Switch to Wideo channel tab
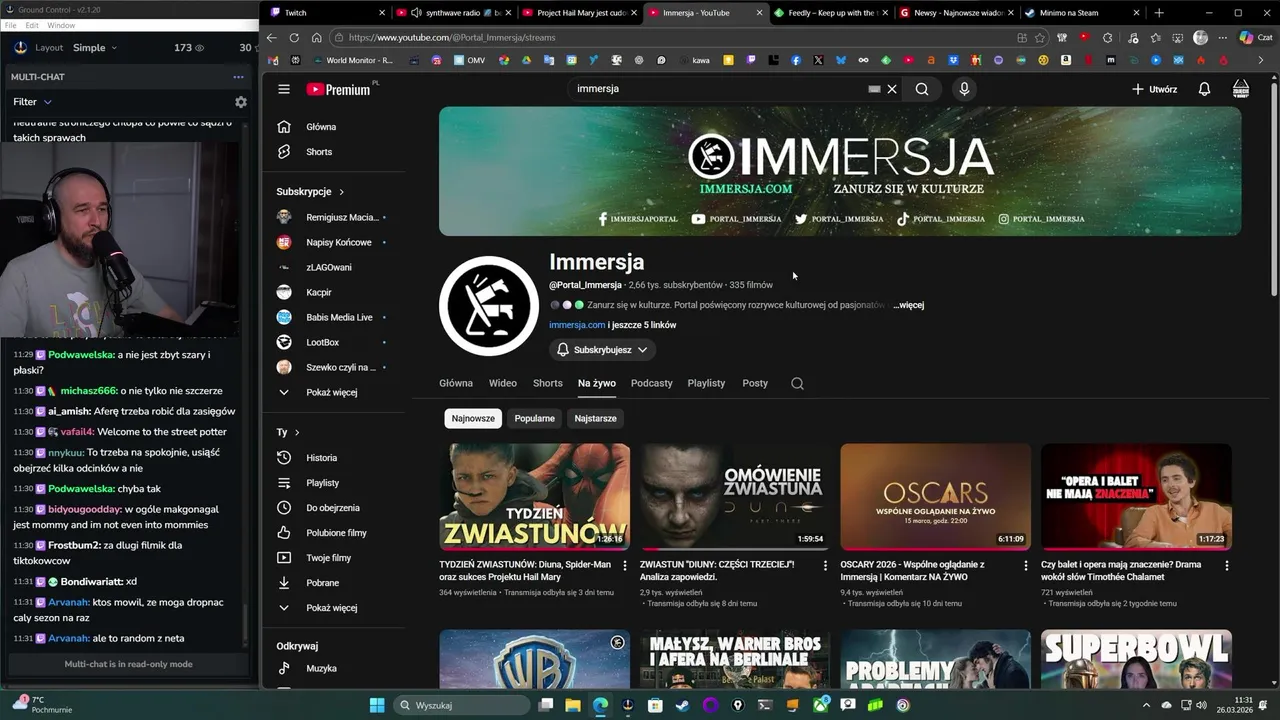This screenshot has height=720, width=1280. [503, 383]
